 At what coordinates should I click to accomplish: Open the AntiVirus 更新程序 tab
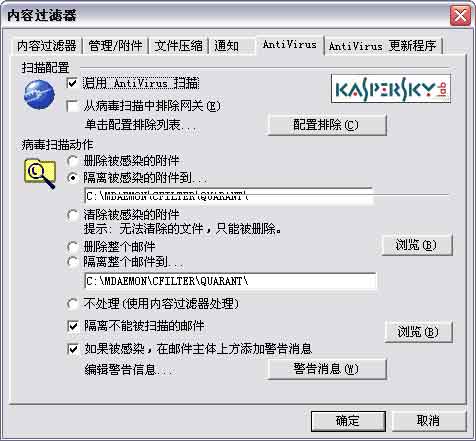click(x=382, y=46)
